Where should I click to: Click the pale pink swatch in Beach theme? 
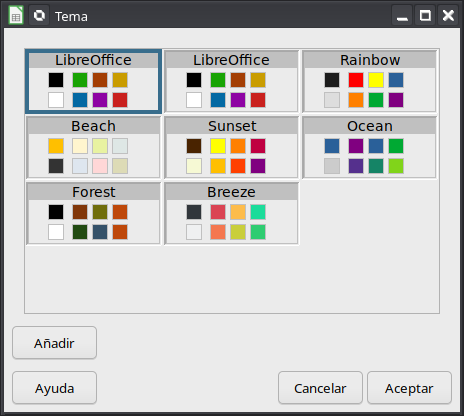click(x=100, y=166)
